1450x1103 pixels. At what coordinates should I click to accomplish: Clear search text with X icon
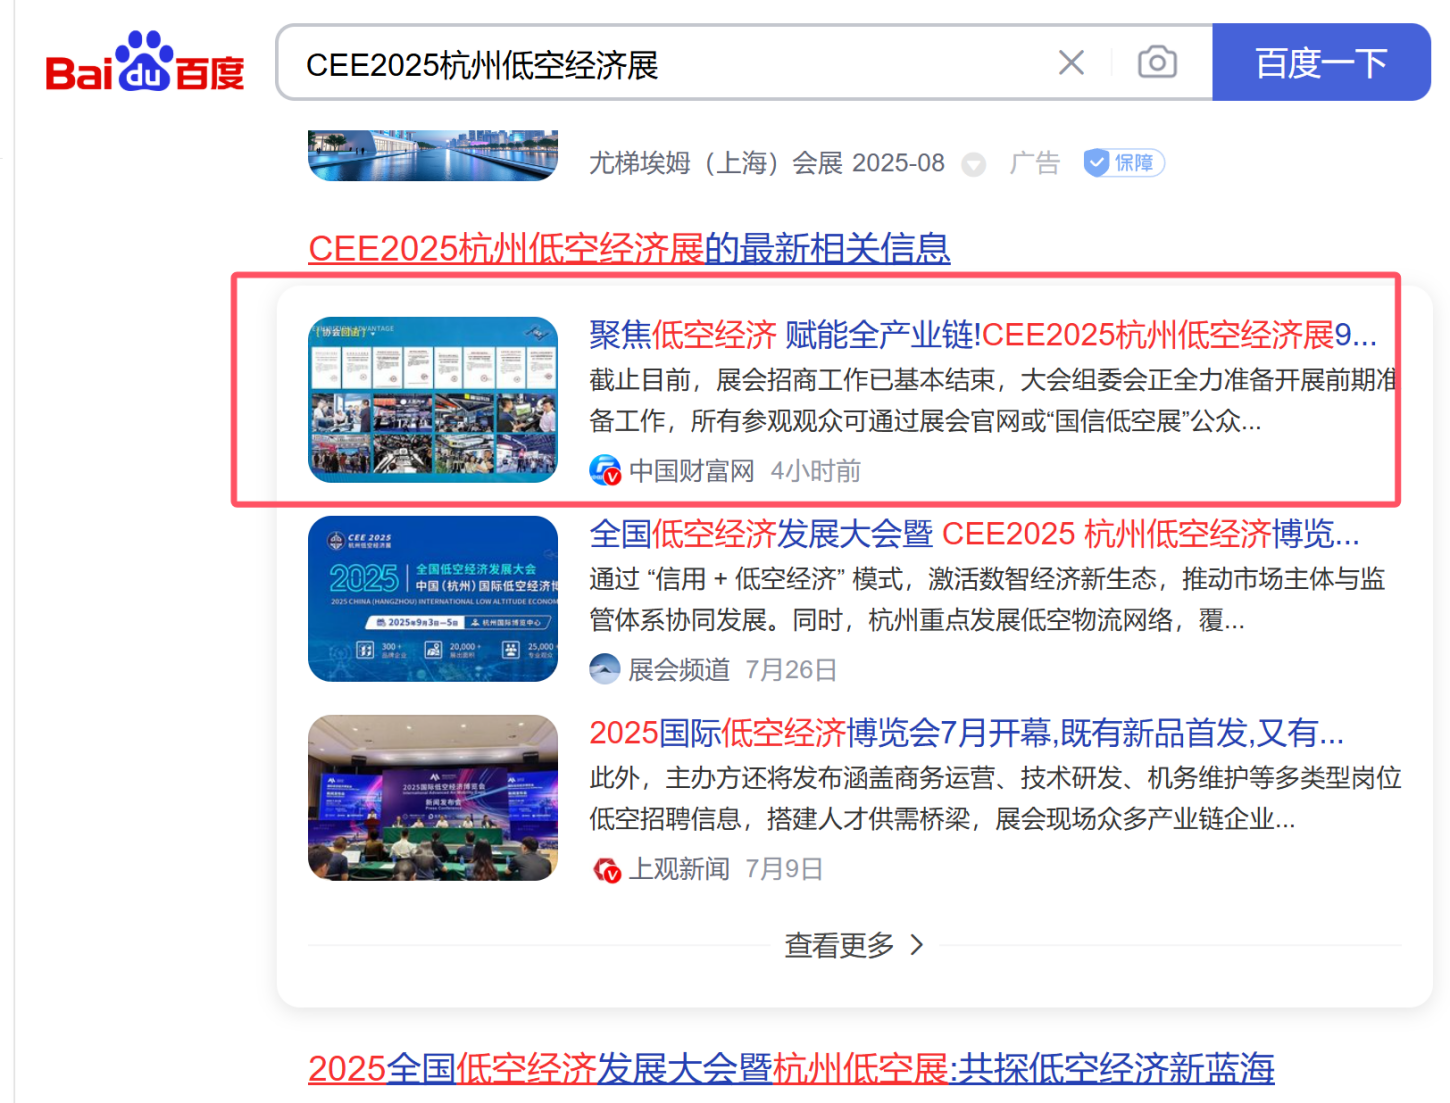coord(1071,63)
